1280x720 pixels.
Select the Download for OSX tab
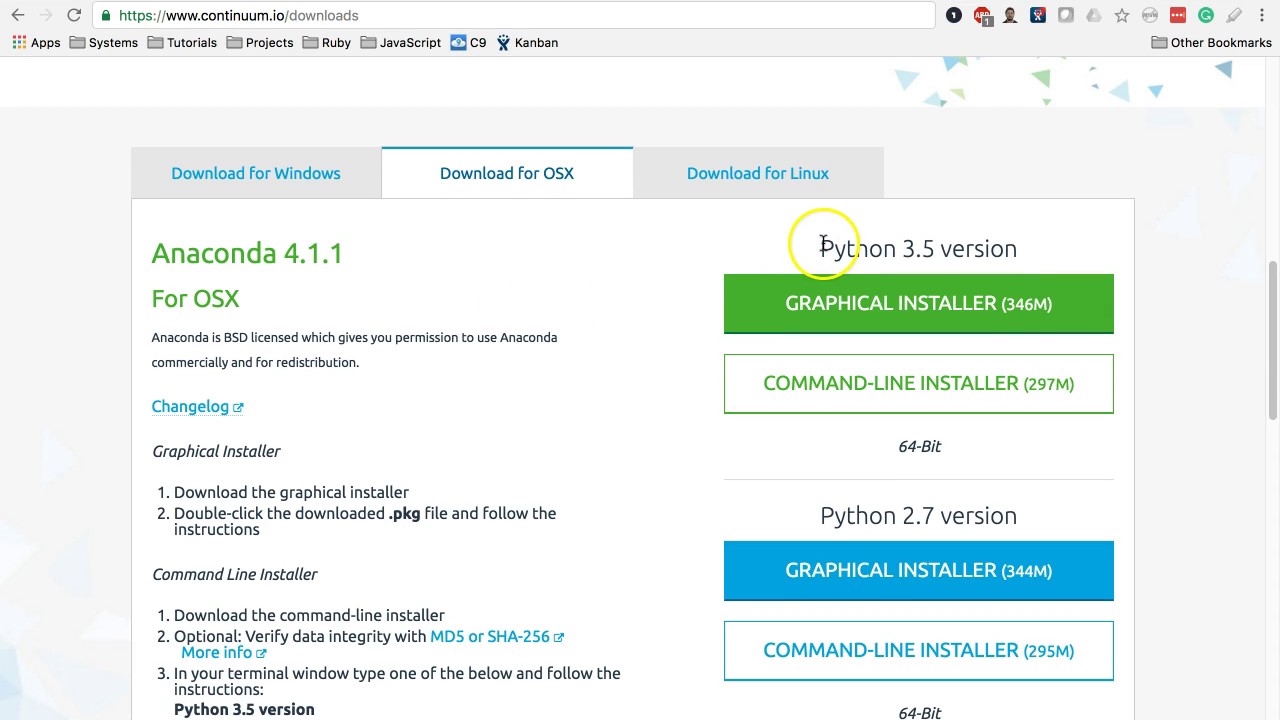pyautogui.click(x=507, y=173)
